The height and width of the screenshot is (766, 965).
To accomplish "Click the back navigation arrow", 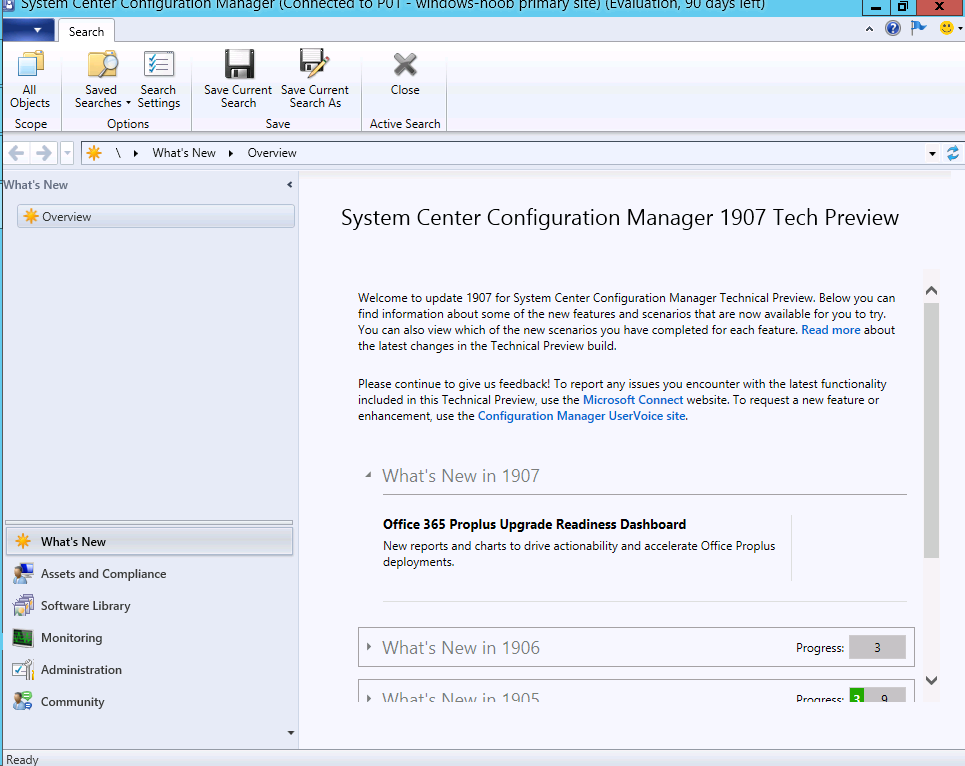I will coord(17,153).
